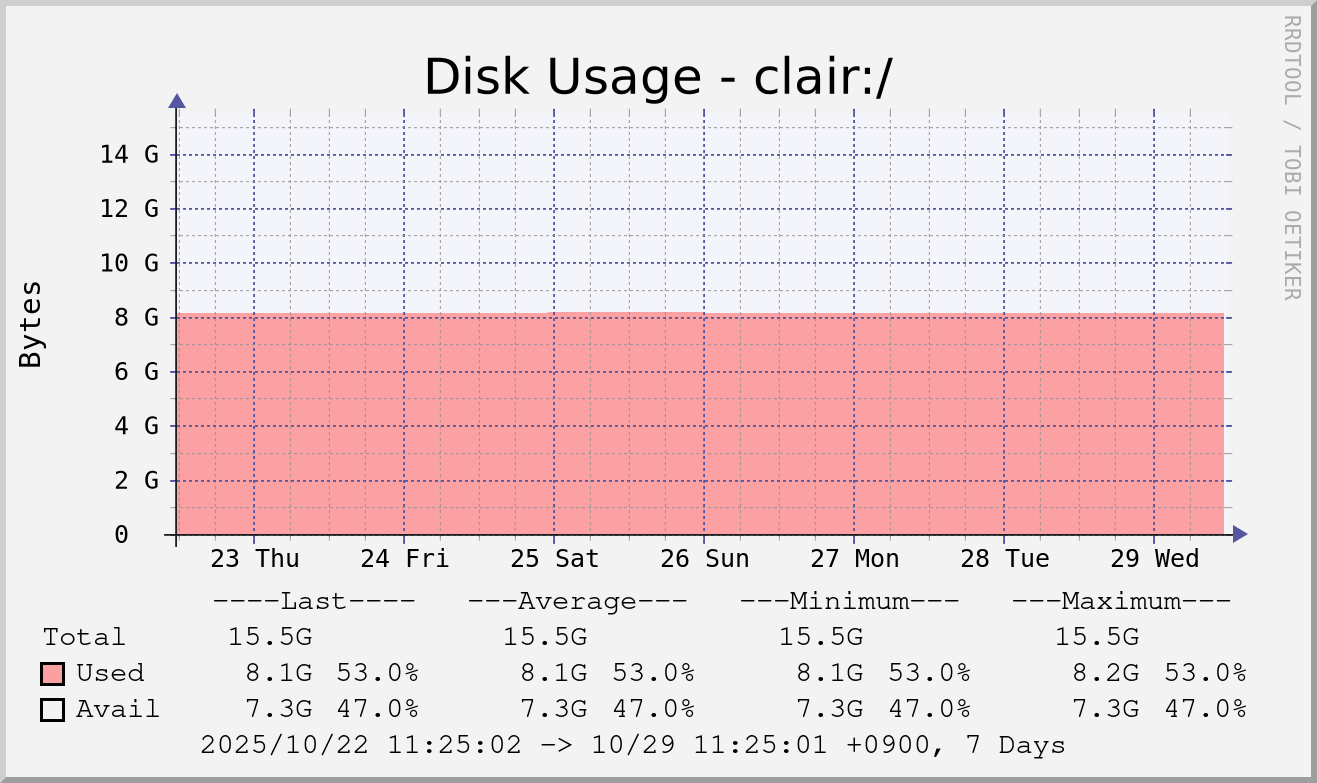Click the Maximum Used value 8.2G
Screen dimensions: 1317x783
coord(1105,673)
